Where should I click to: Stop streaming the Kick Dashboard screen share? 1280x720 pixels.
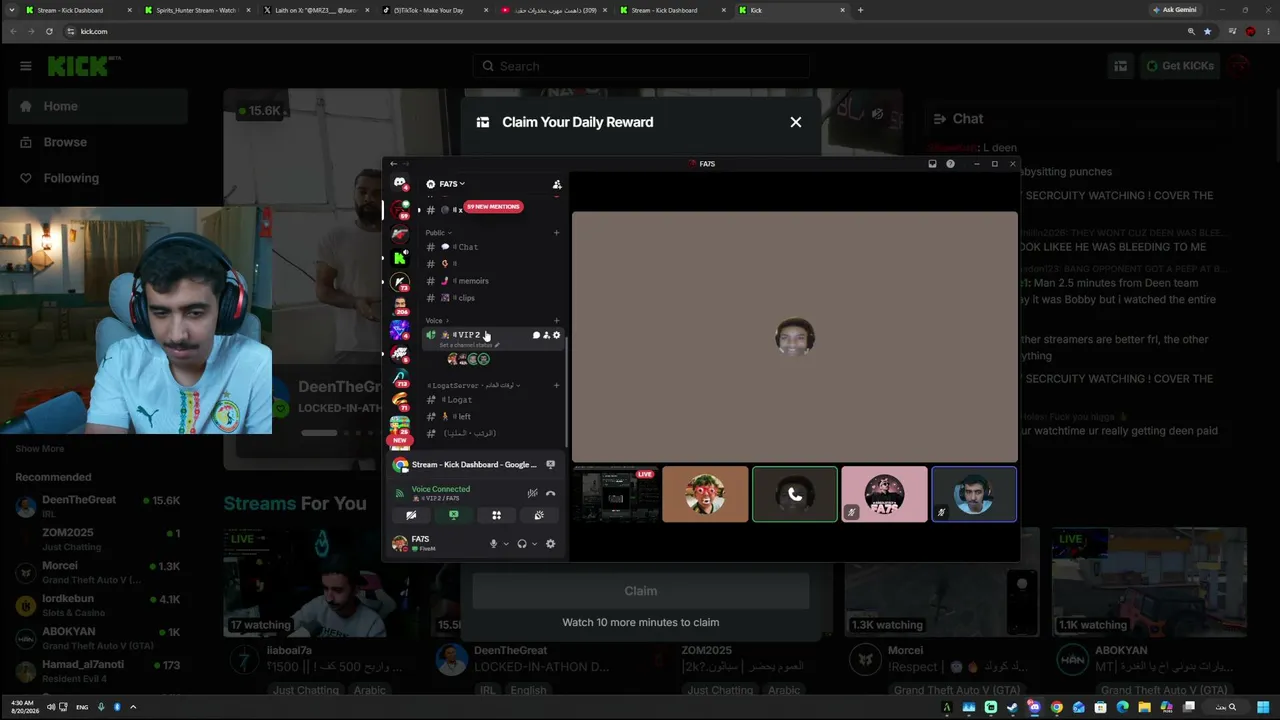(x=551, y=465)
